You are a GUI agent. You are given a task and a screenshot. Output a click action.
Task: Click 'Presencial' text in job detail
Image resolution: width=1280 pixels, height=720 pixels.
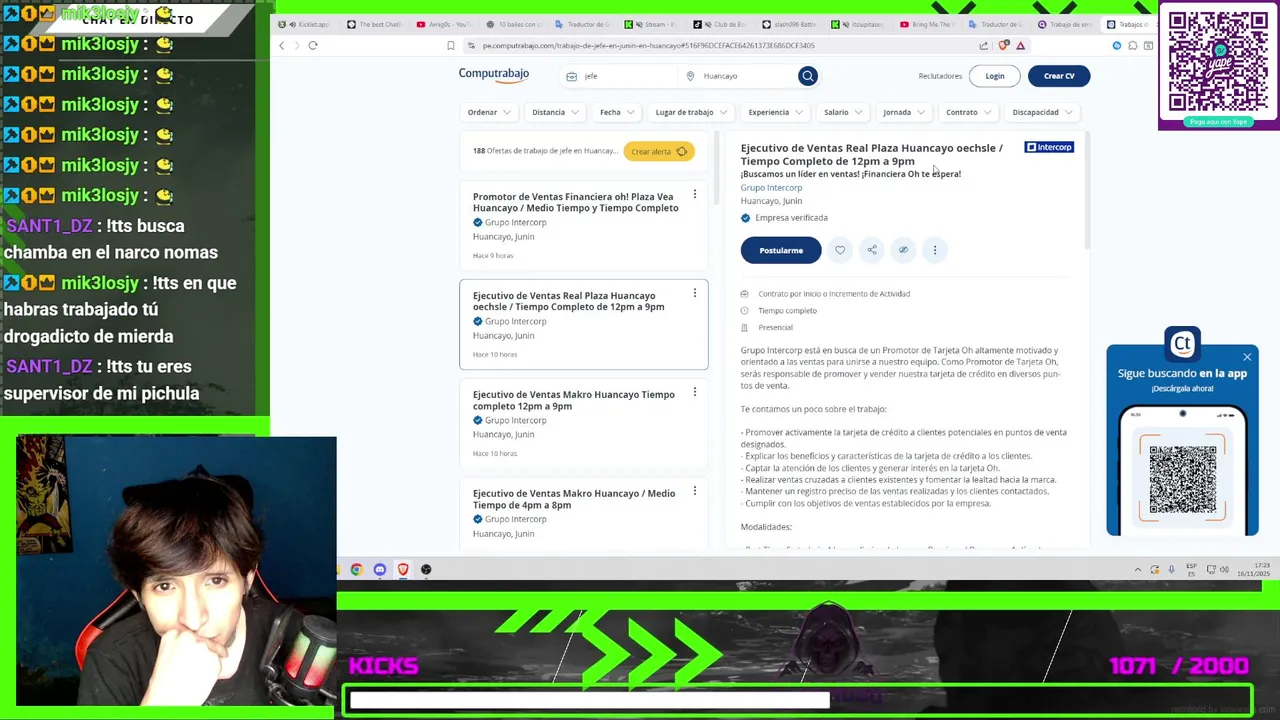click(775, 328)
